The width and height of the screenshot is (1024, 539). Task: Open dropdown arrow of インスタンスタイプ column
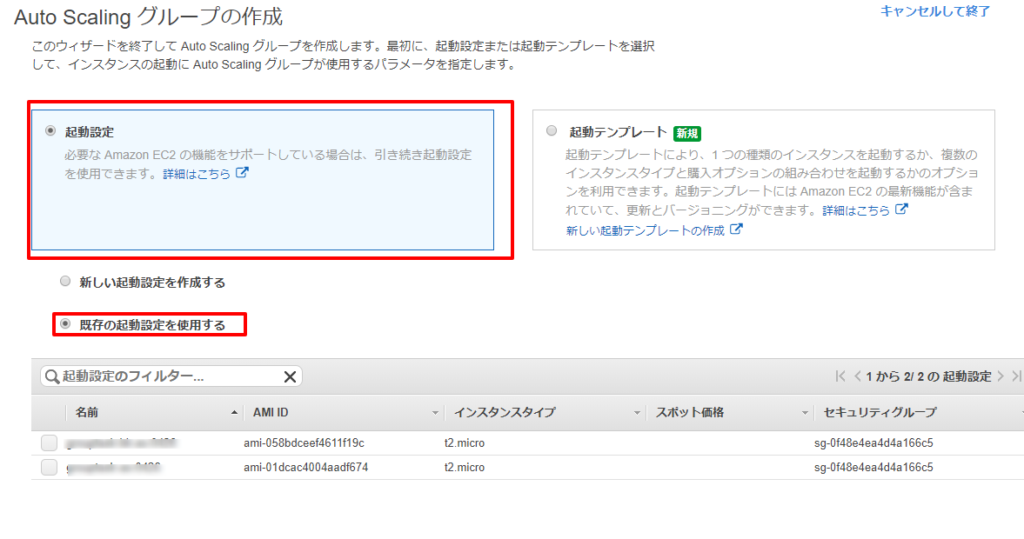pos(636,413)
